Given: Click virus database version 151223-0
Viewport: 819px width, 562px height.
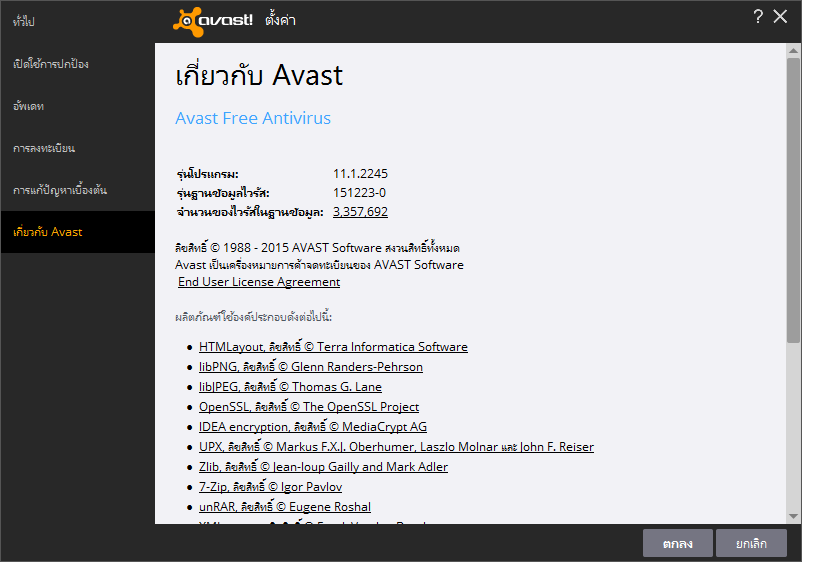Looking at the screenshot, I should [359, 193].
